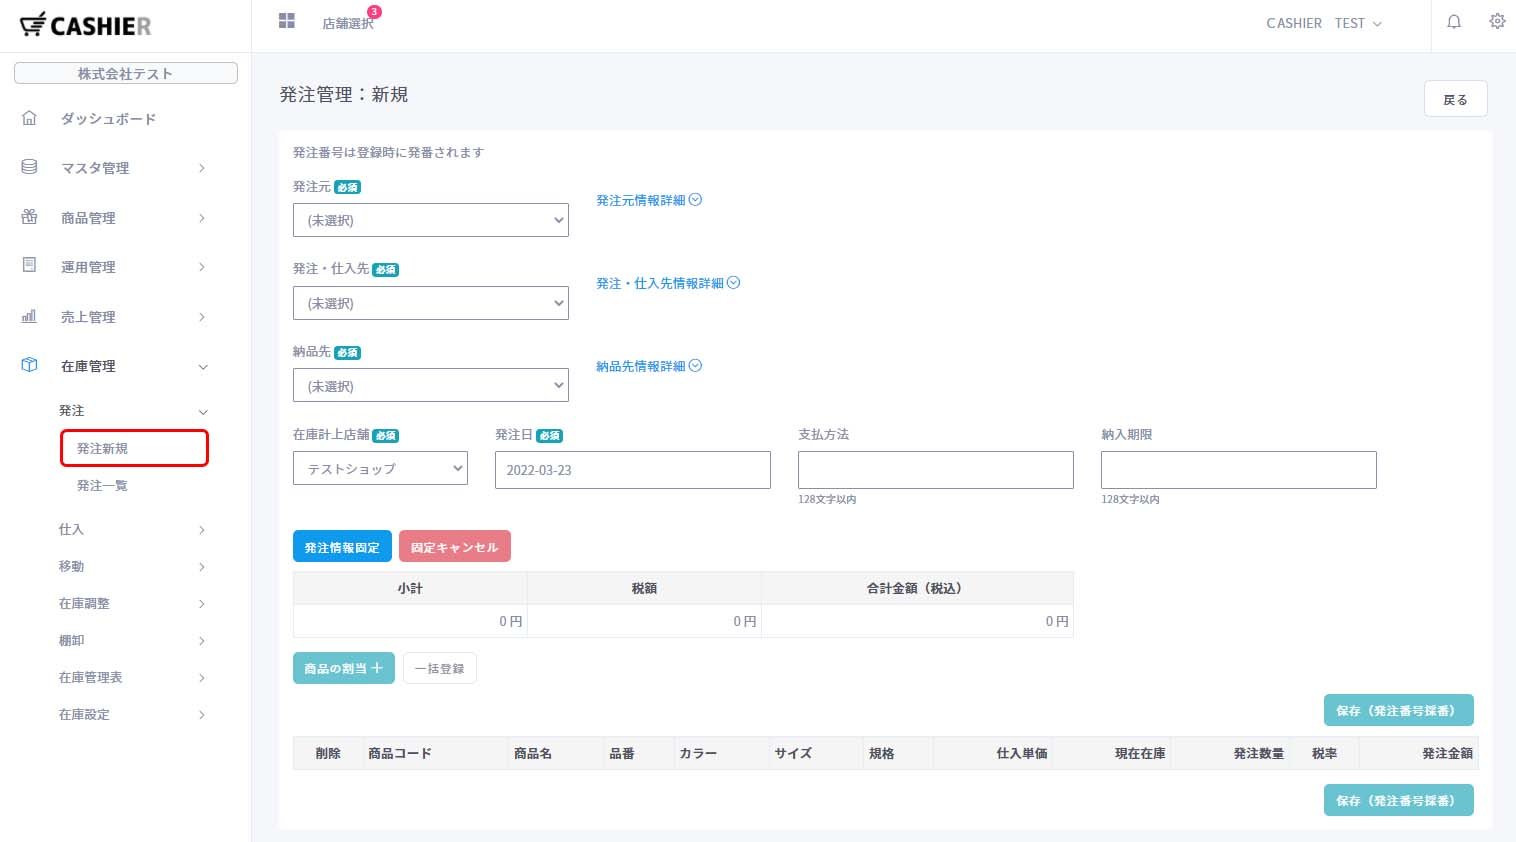Click 一括登録 button
The height and width of the screenshot is (842, 1516).
click(x=440, y=668)
